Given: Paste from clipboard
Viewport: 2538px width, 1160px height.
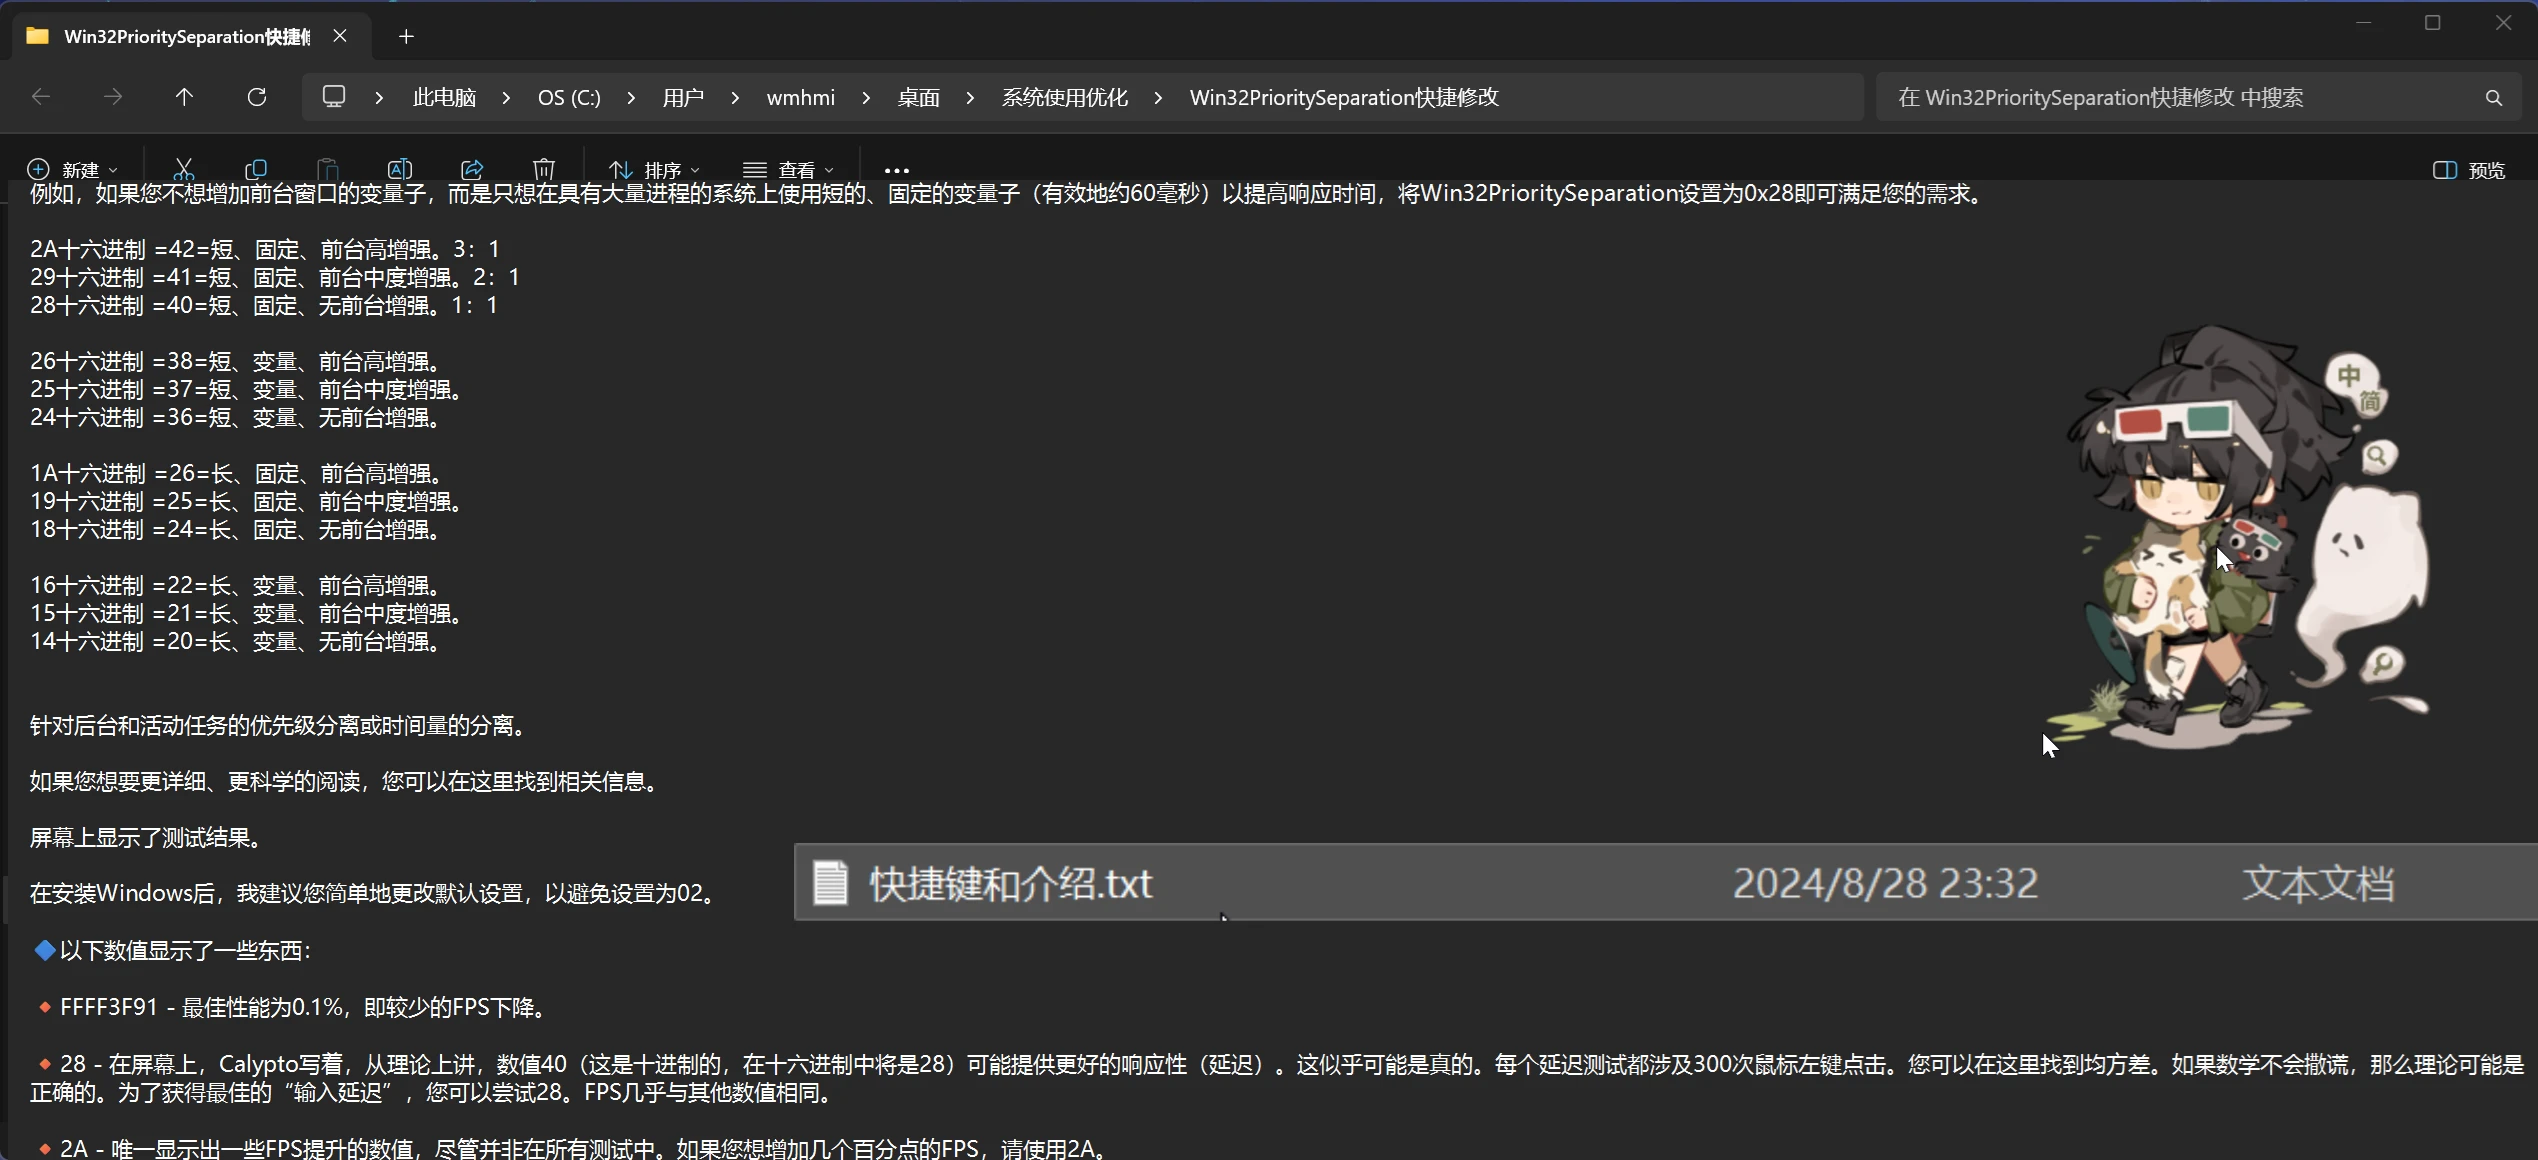Looking at the screenshot, I should (329, 168).
